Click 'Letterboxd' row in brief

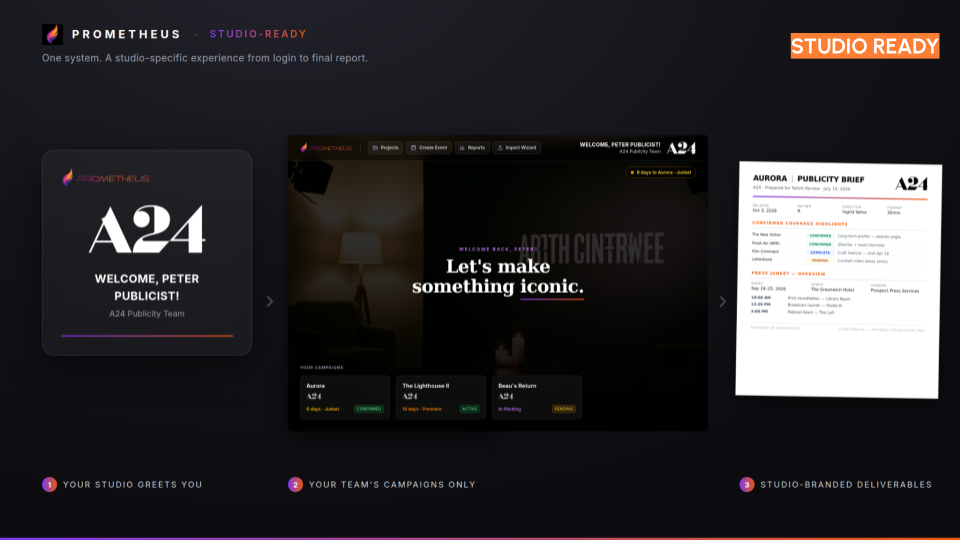click(x=839, y=260)
